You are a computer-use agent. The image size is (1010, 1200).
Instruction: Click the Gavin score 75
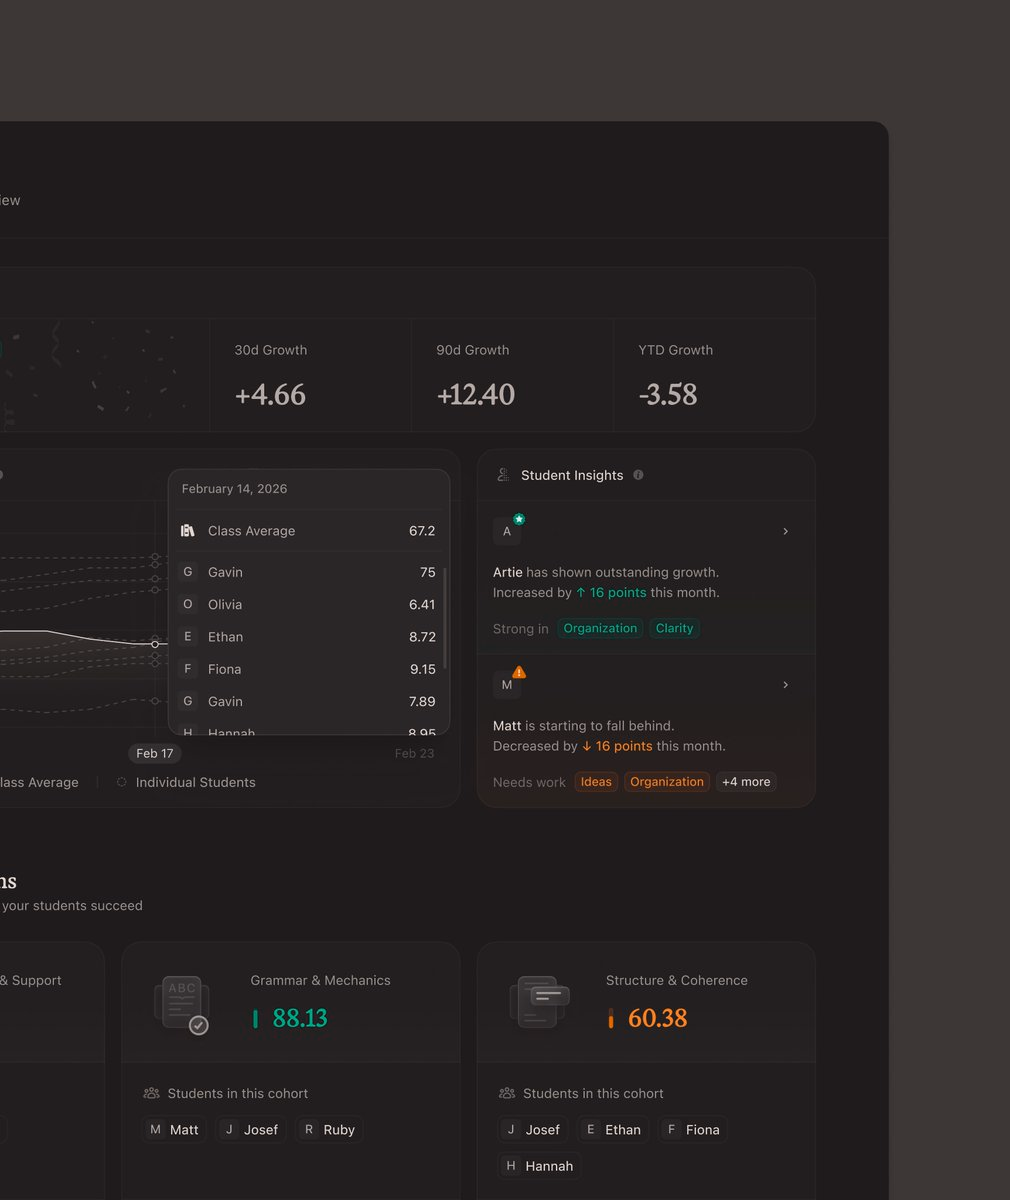point(427,572)
